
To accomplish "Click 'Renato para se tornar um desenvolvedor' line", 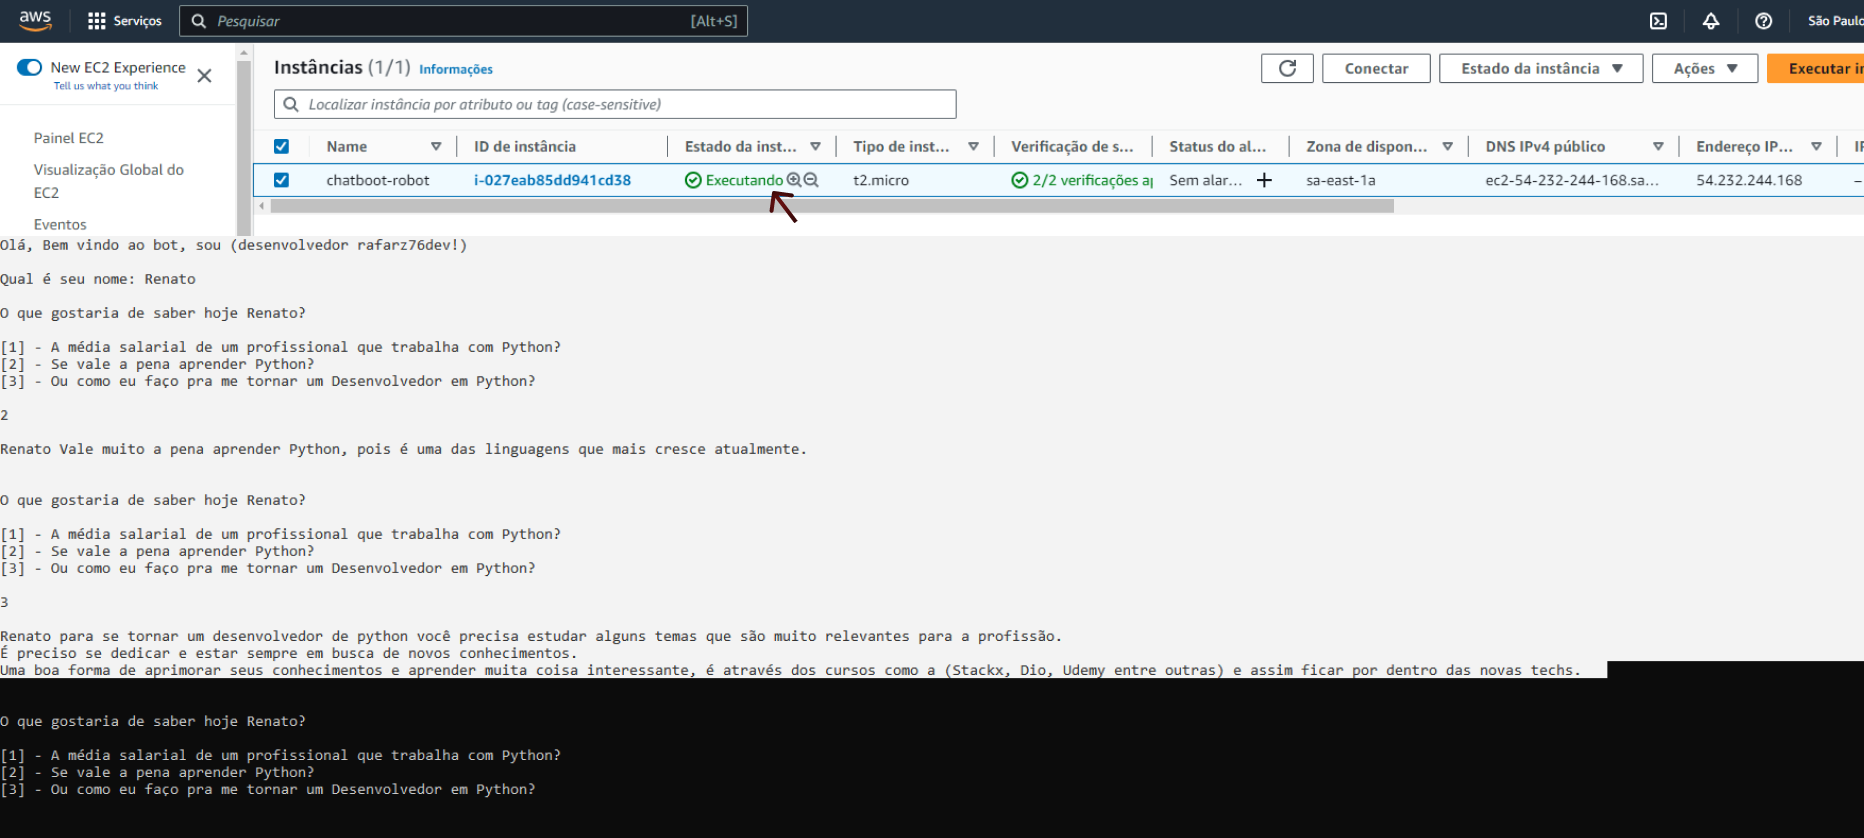I will tap(531, 636).
